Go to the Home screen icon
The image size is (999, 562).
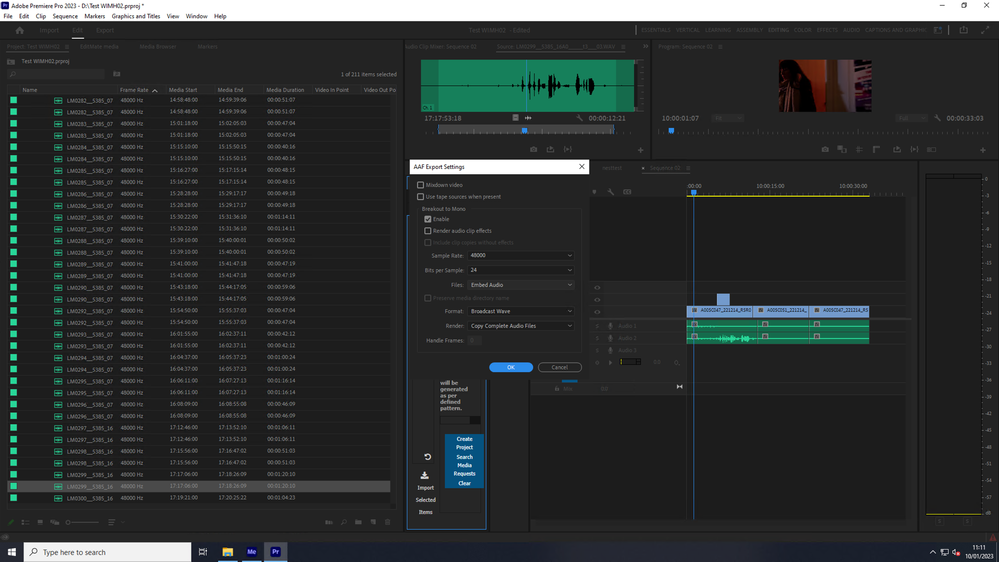pos(20,30)
